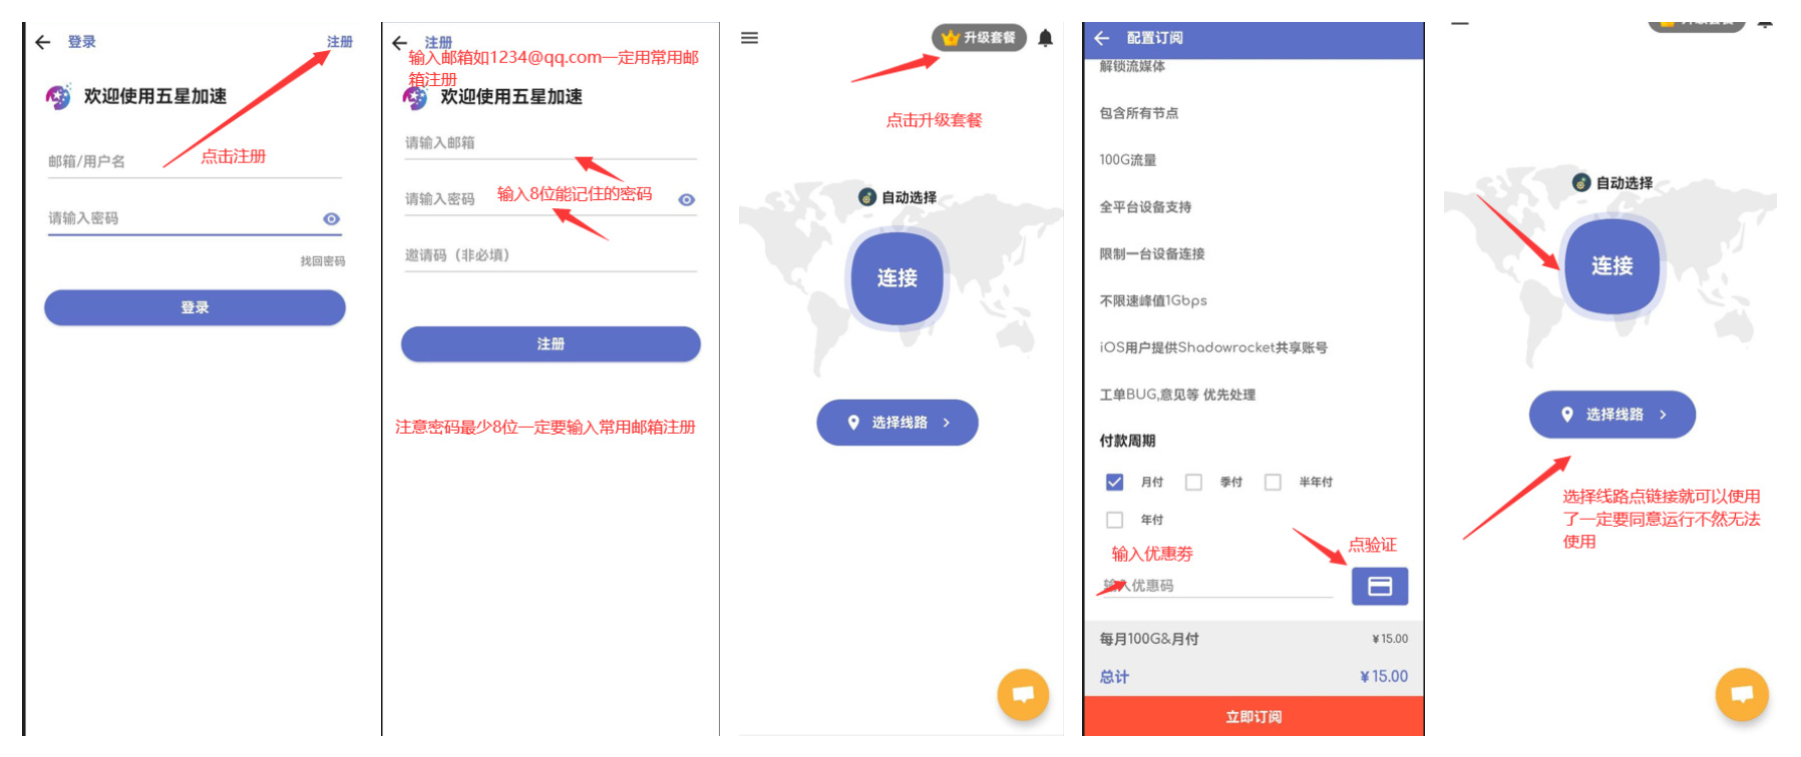This screenshot has height=757, width=1801.
Task: Open chat bubble below 升级套餐 screen
Action: [x=1022, y=693]
